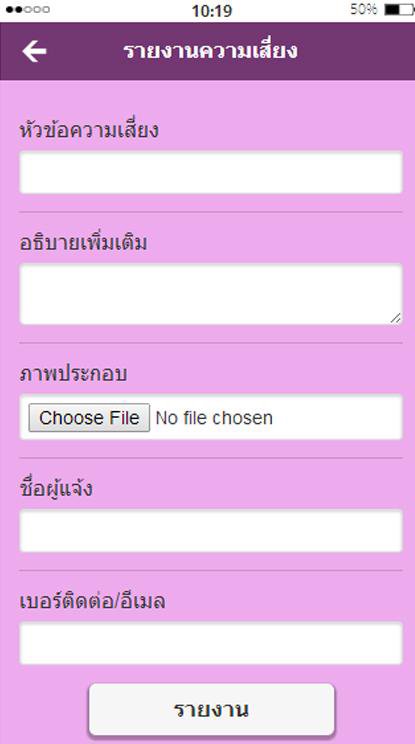
Task: Focus the อธิบายเพิ่มเติม text area
Action: coord(211,294)
